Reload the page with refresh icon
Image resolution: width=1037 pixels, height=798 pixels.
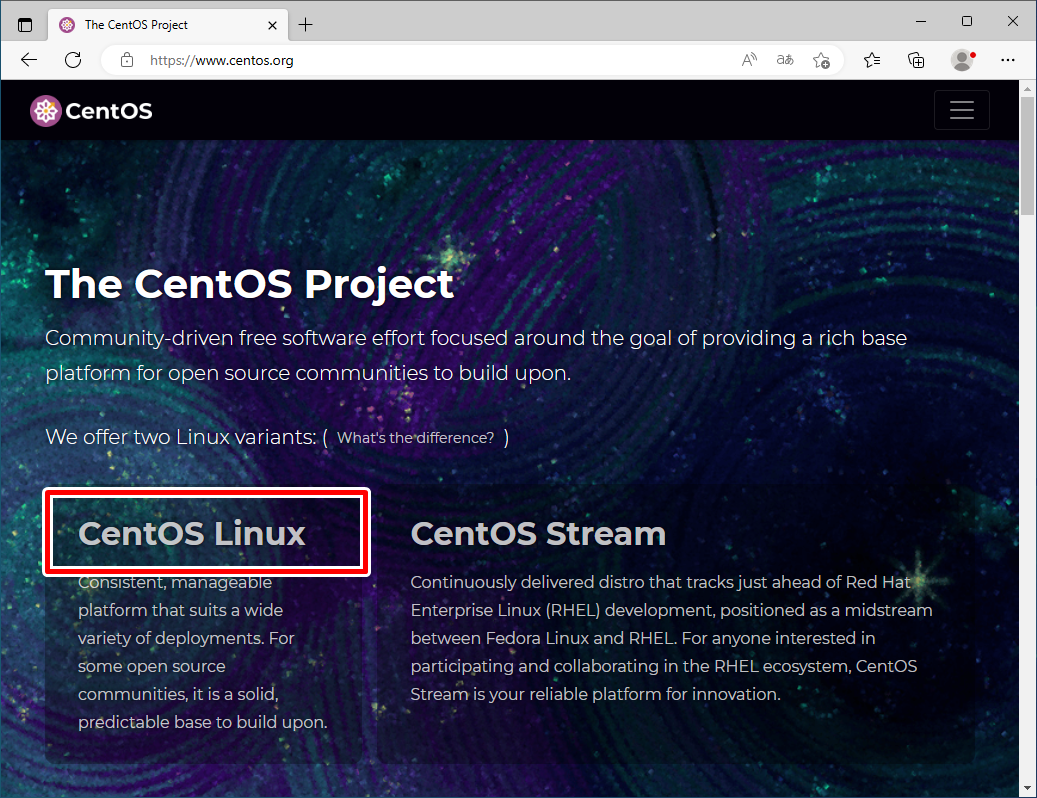[x=73, y=60]
